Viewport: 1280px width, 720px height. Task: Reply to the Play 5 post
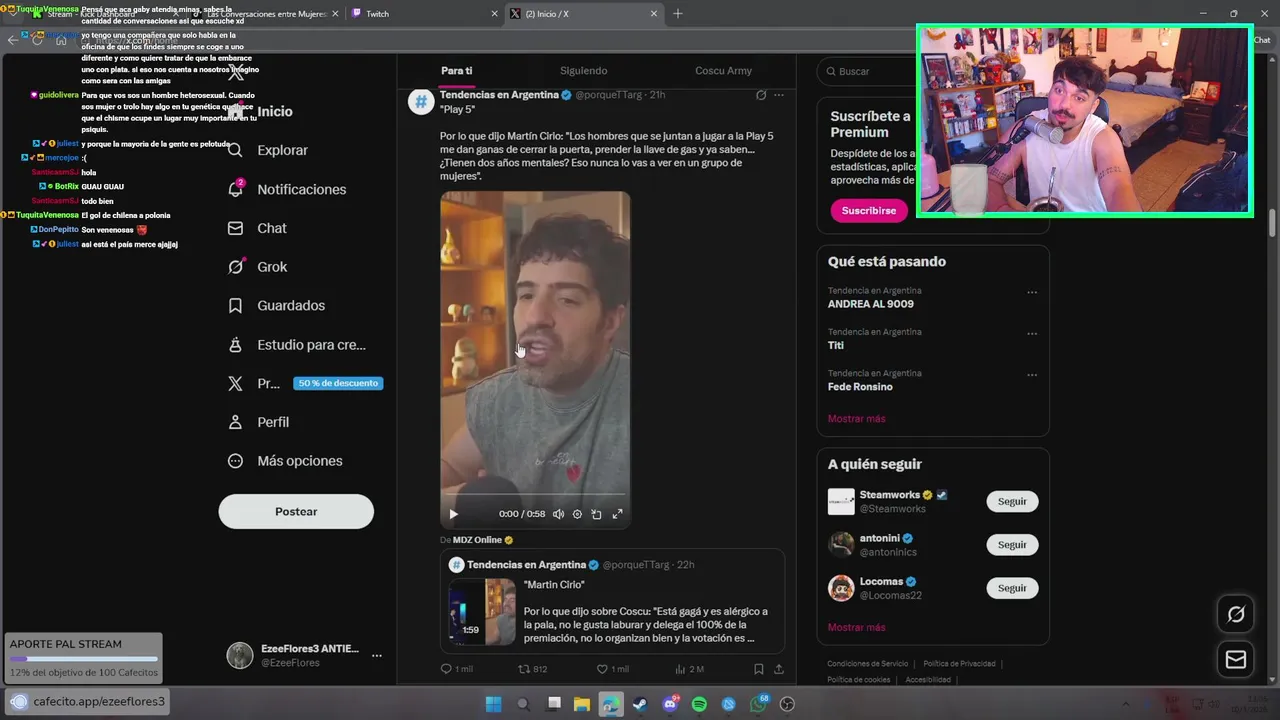point(457,669)
